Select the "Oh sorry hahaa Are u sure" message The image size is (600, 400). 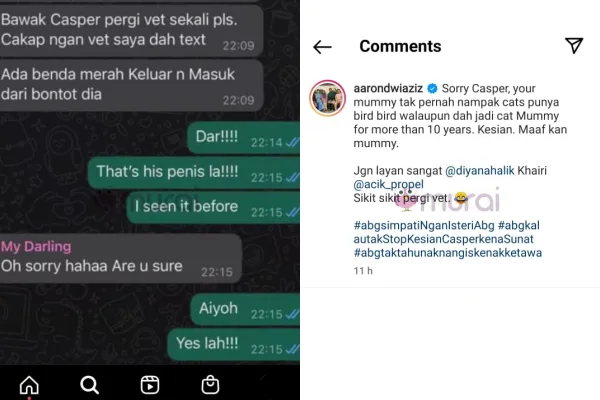(121, 258)
